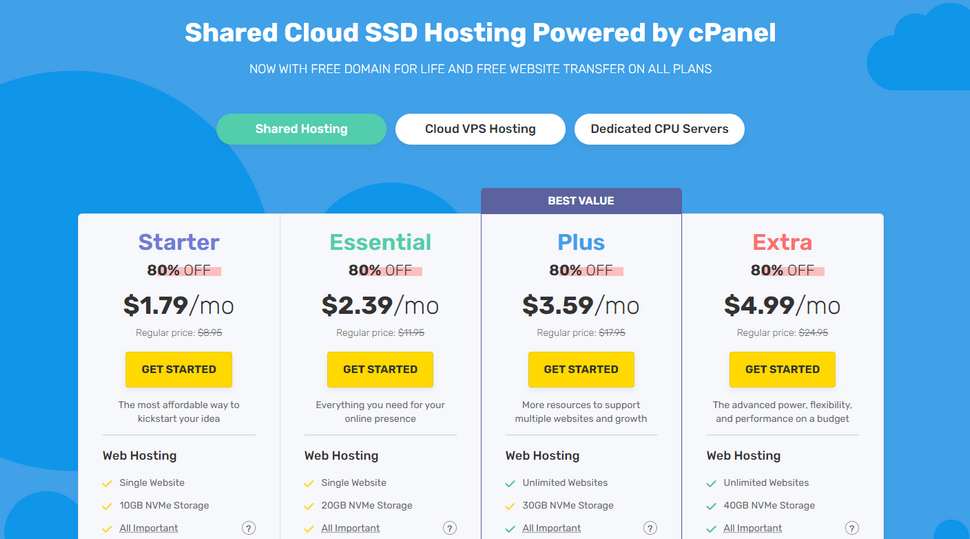Click Get Started under Starter plan
970x539 pixels.
point(179,369)
